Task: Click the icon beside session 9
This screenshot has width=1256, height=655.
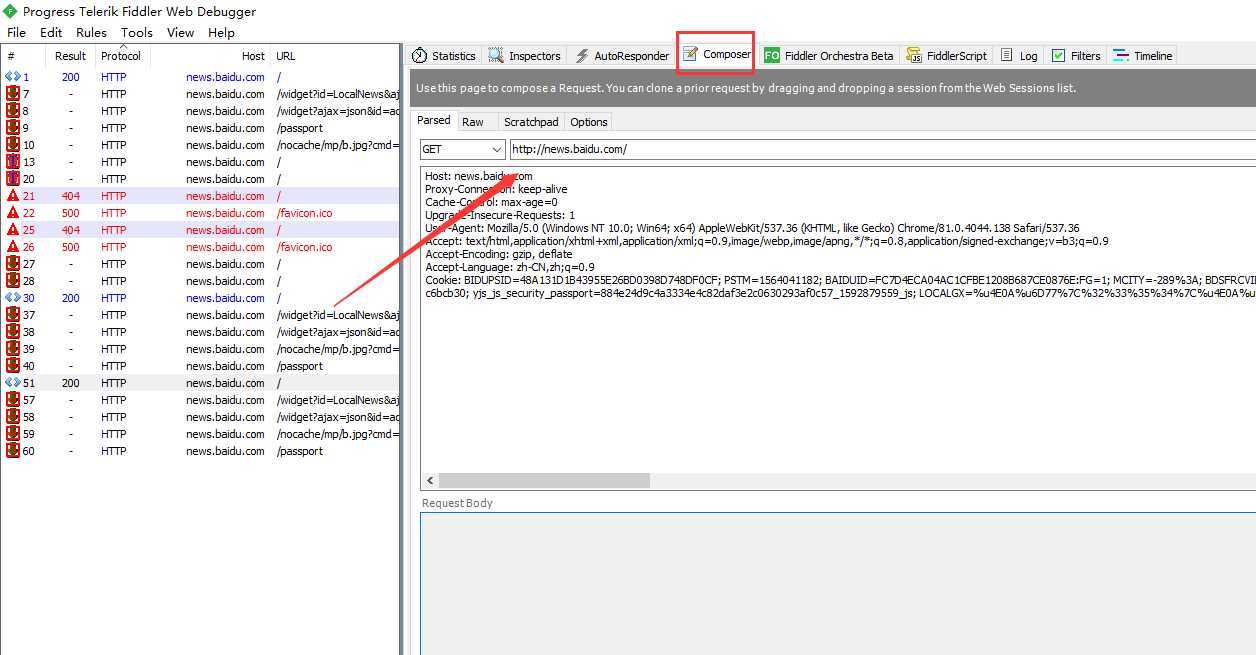Action: 13,128
